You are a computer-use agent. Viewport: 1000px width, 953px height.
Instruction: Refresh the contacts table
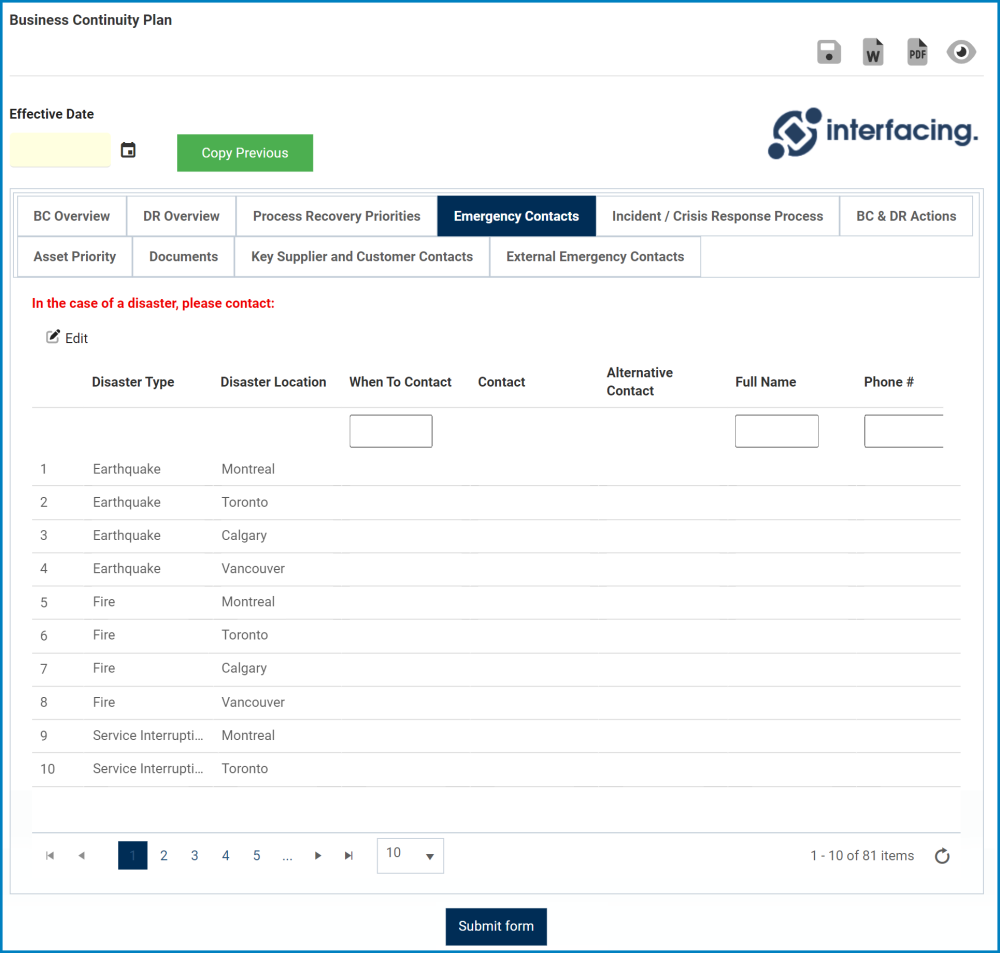click(x=942, y=855)
